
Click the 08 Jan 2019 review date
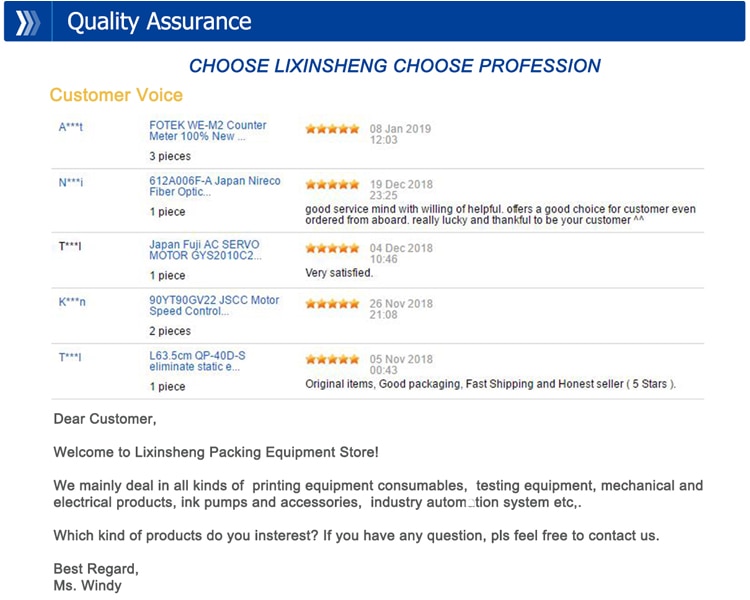[400, 129]
